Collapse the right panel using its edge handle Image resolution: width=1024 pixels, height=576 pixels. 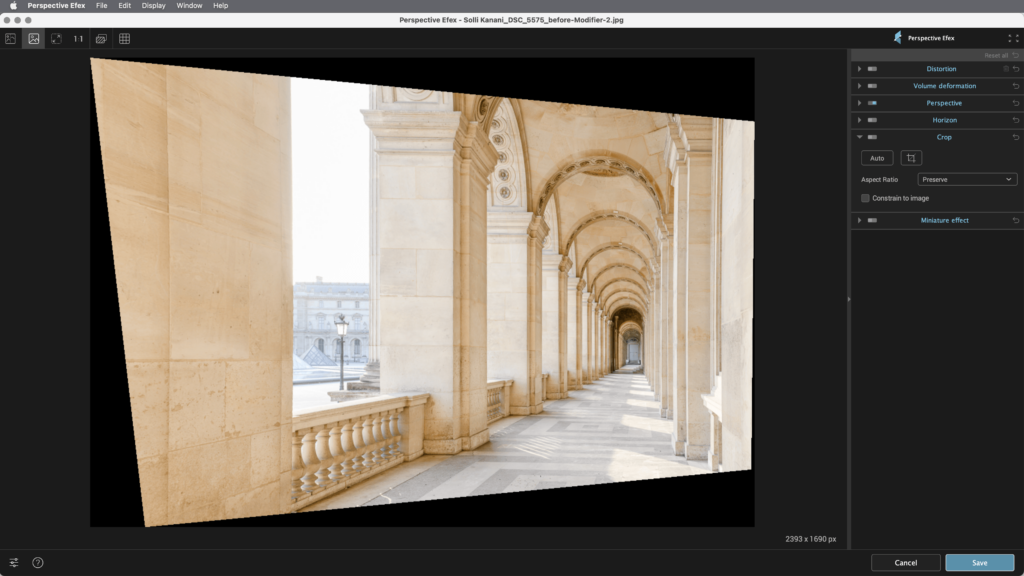(849, 299)
